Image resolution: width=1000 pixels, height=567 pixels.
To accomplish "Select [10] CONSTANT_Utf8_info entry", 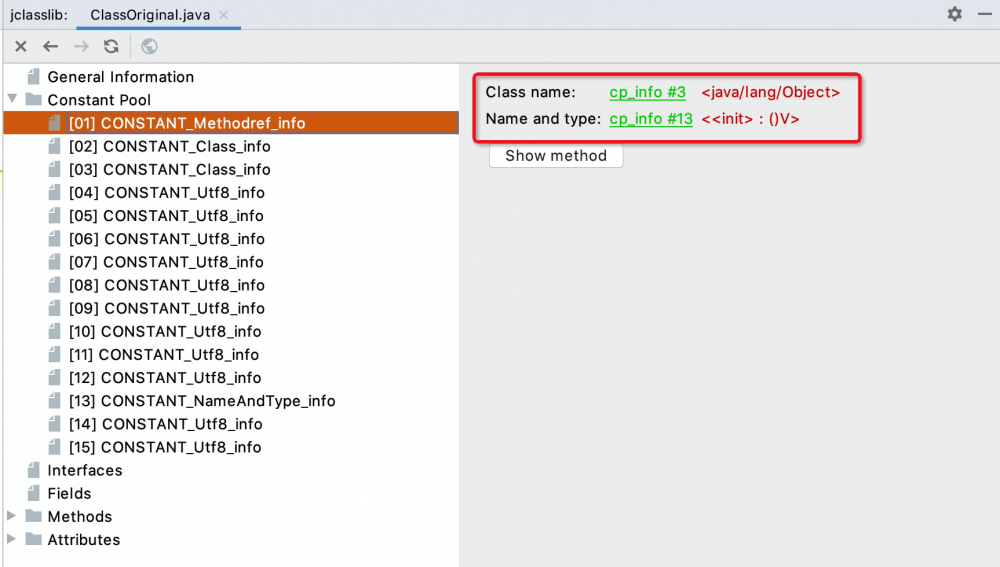I will pos(165,331).
